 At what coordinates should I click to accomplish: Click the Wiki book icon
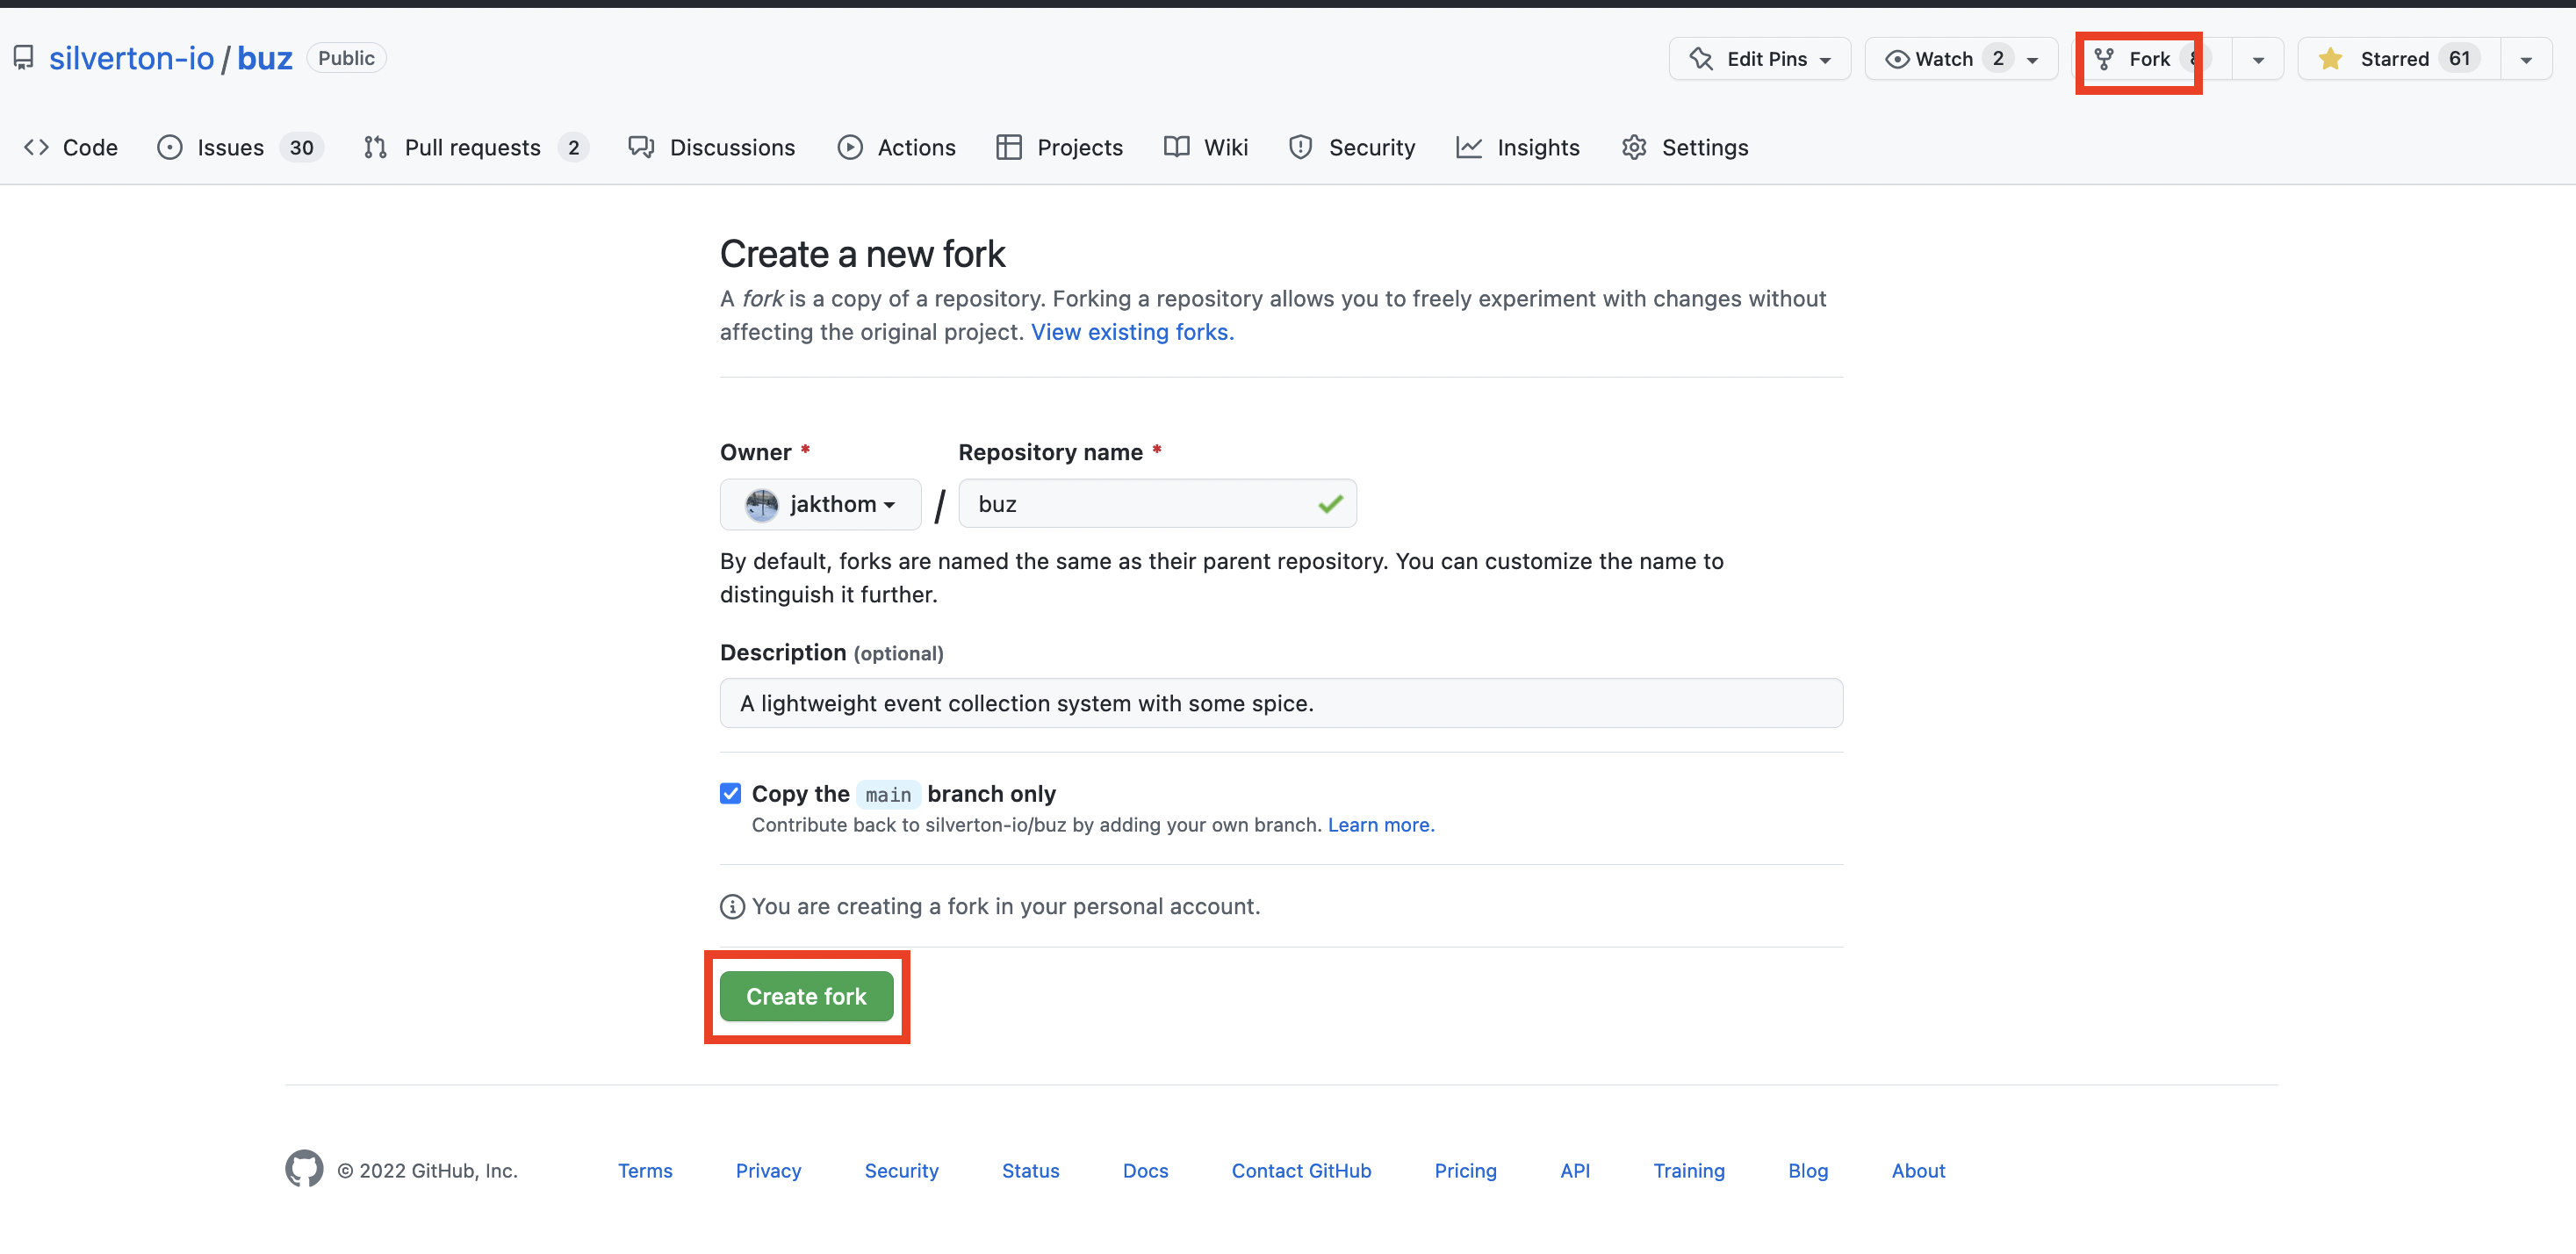[1176, 147]
